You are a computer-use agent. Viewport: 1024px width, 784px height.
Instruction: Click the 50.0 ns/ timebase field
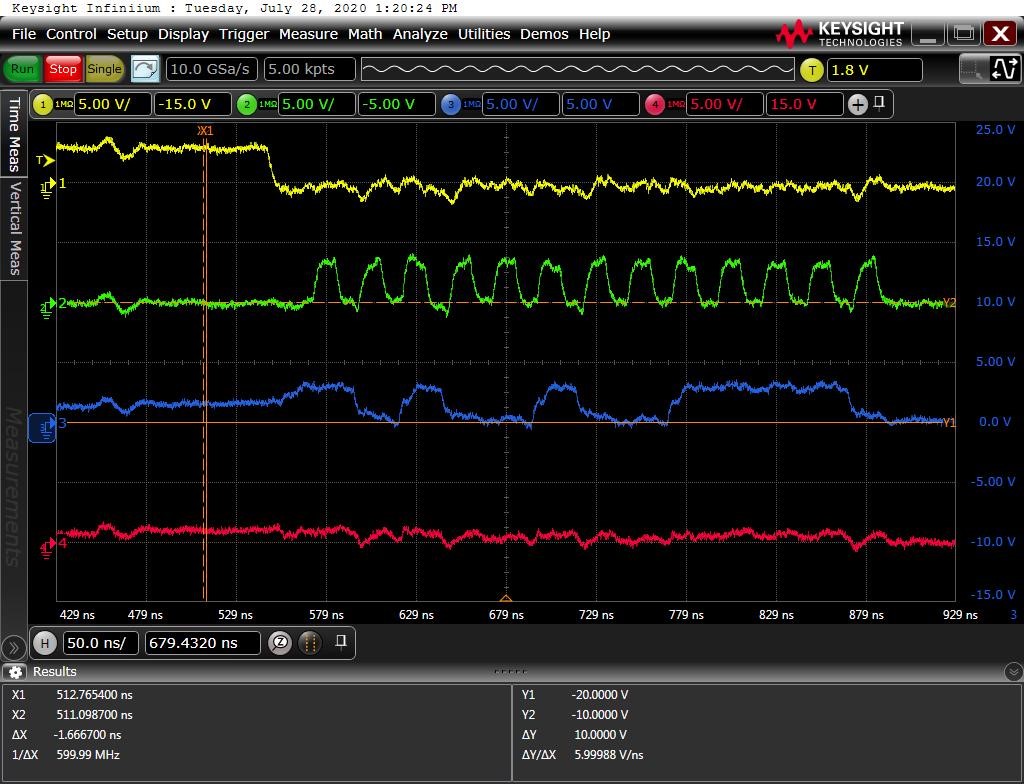tap(101, 643)
